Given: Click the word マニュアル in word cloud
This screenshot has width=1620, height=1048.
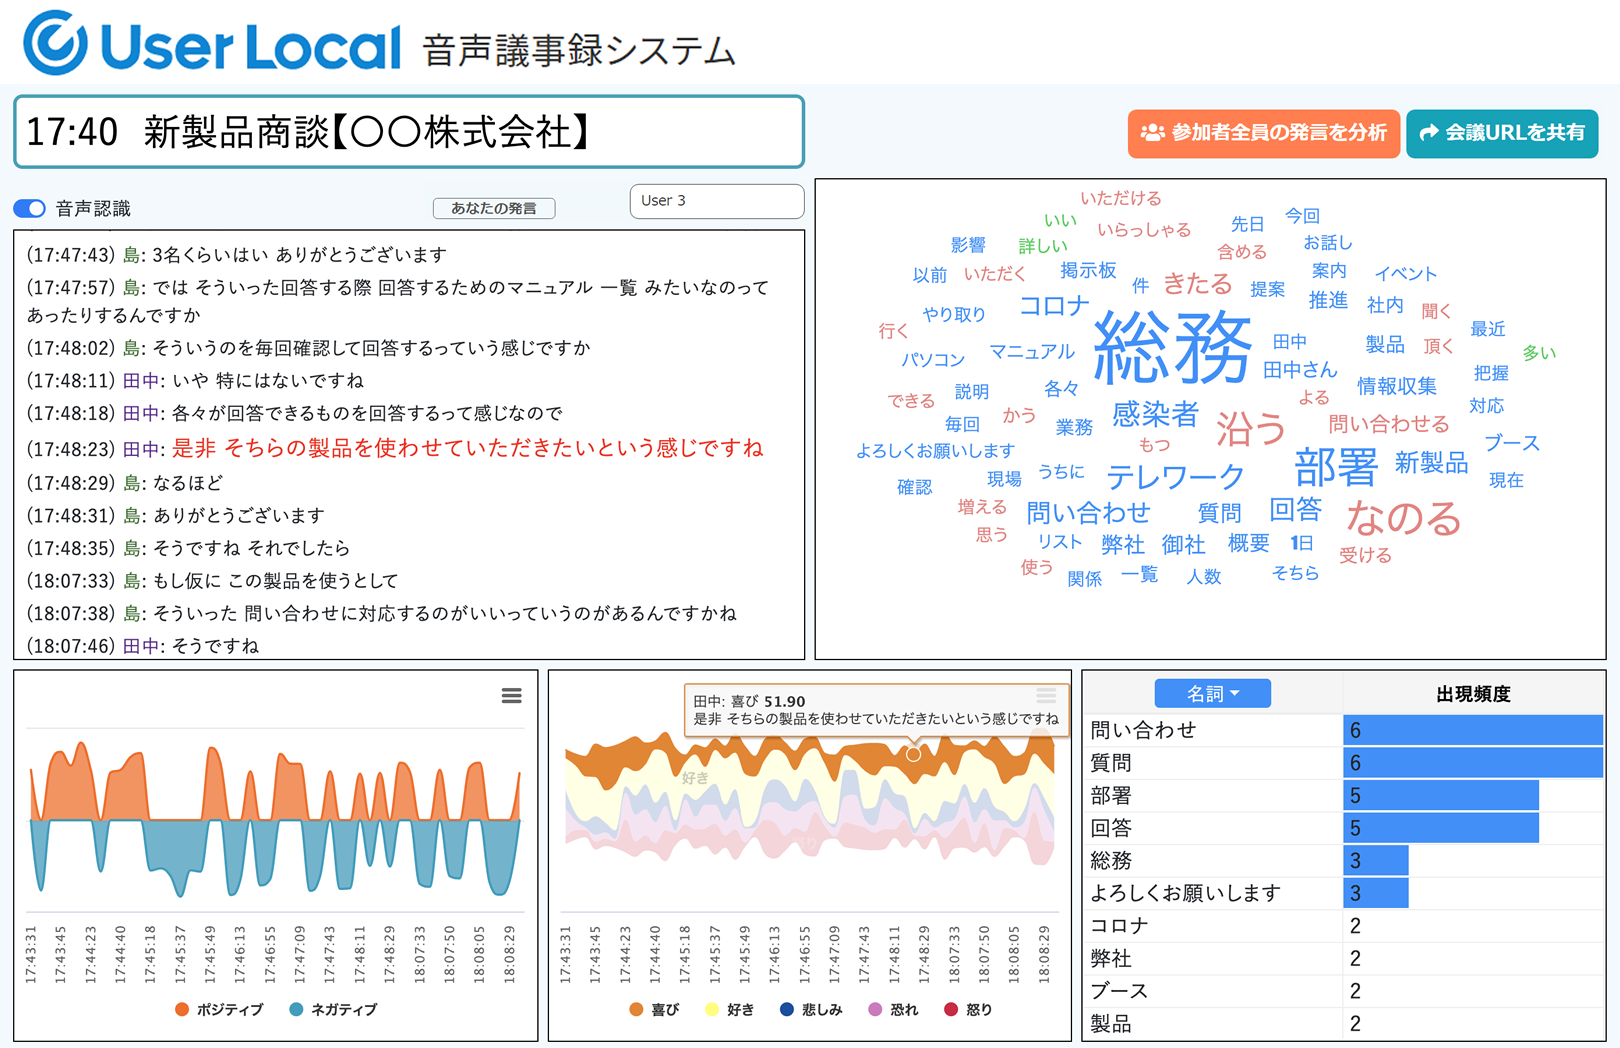Looking at the screenshot, I should pyautogui.click(x=1032, y=351).
